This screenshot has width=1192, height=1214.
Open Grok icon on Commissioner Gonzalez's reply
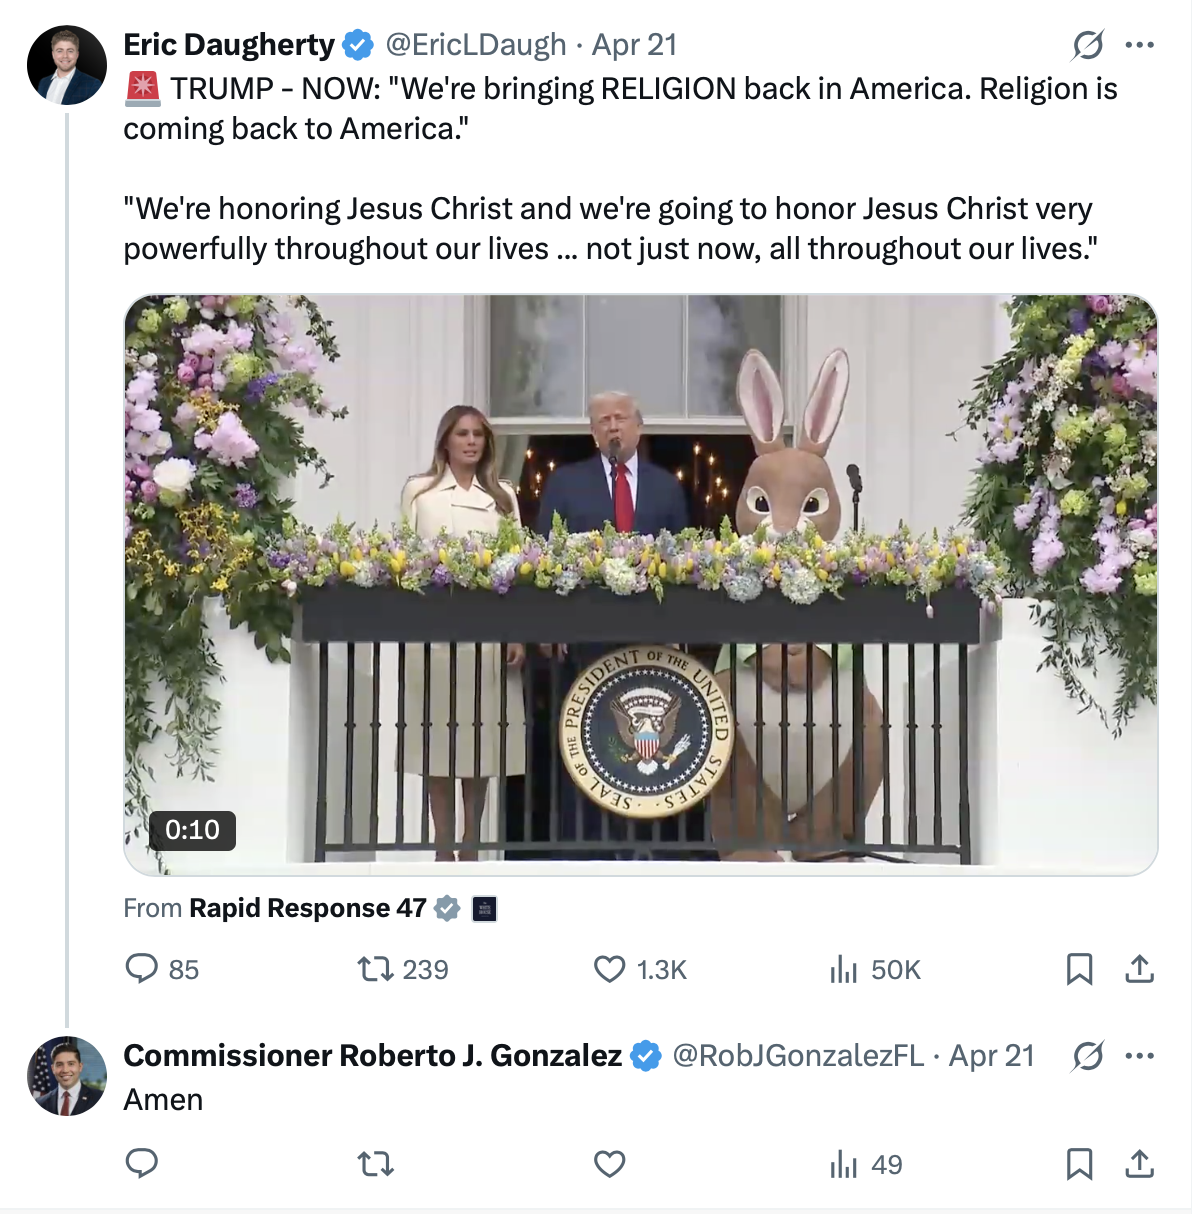coord(1088,1056)
